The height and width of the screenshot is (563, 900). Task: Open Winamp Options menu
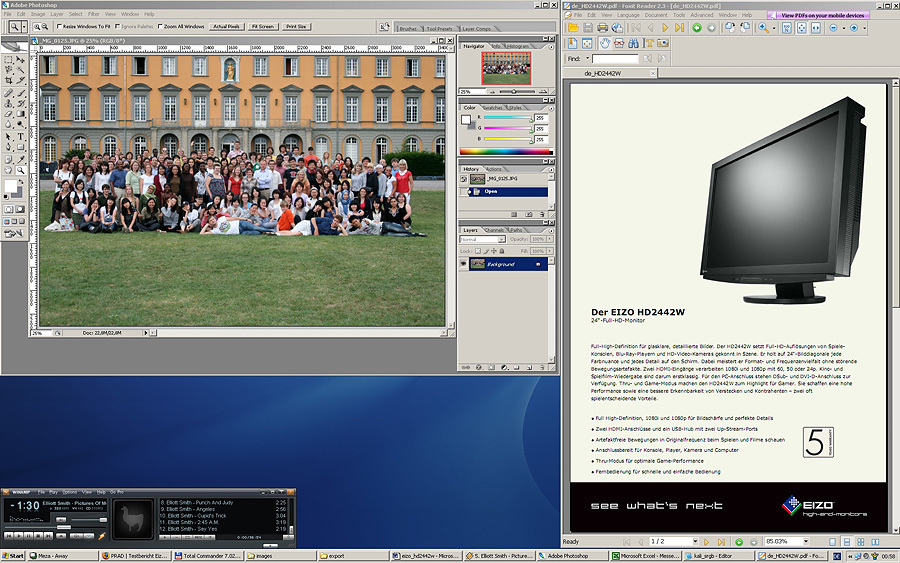tap(69, 492)
